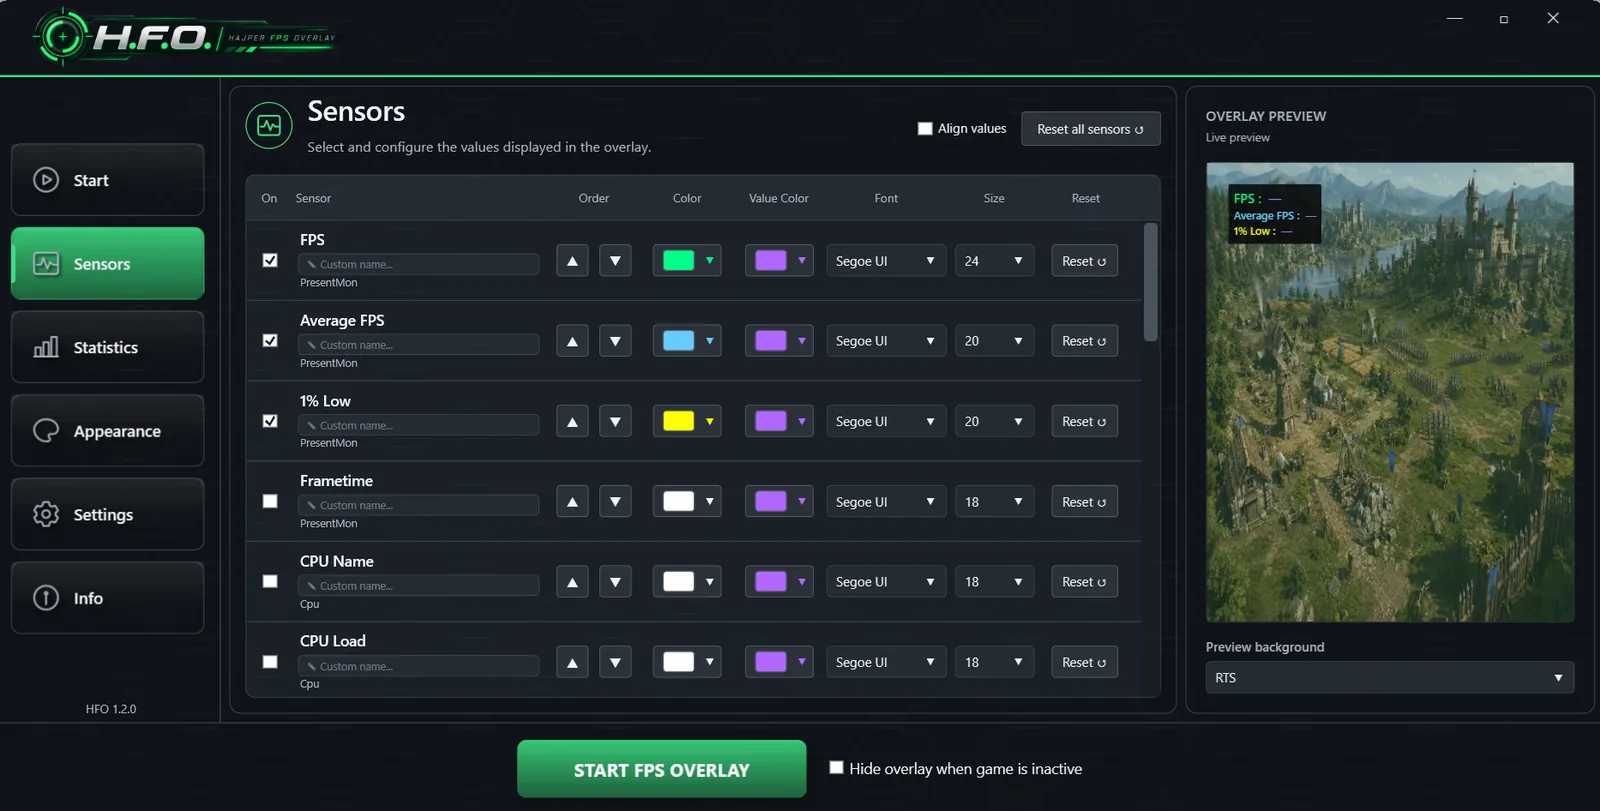Expand Frametime font dropdown
Viewport: 1600px width, 811px height.
[886, 502]
